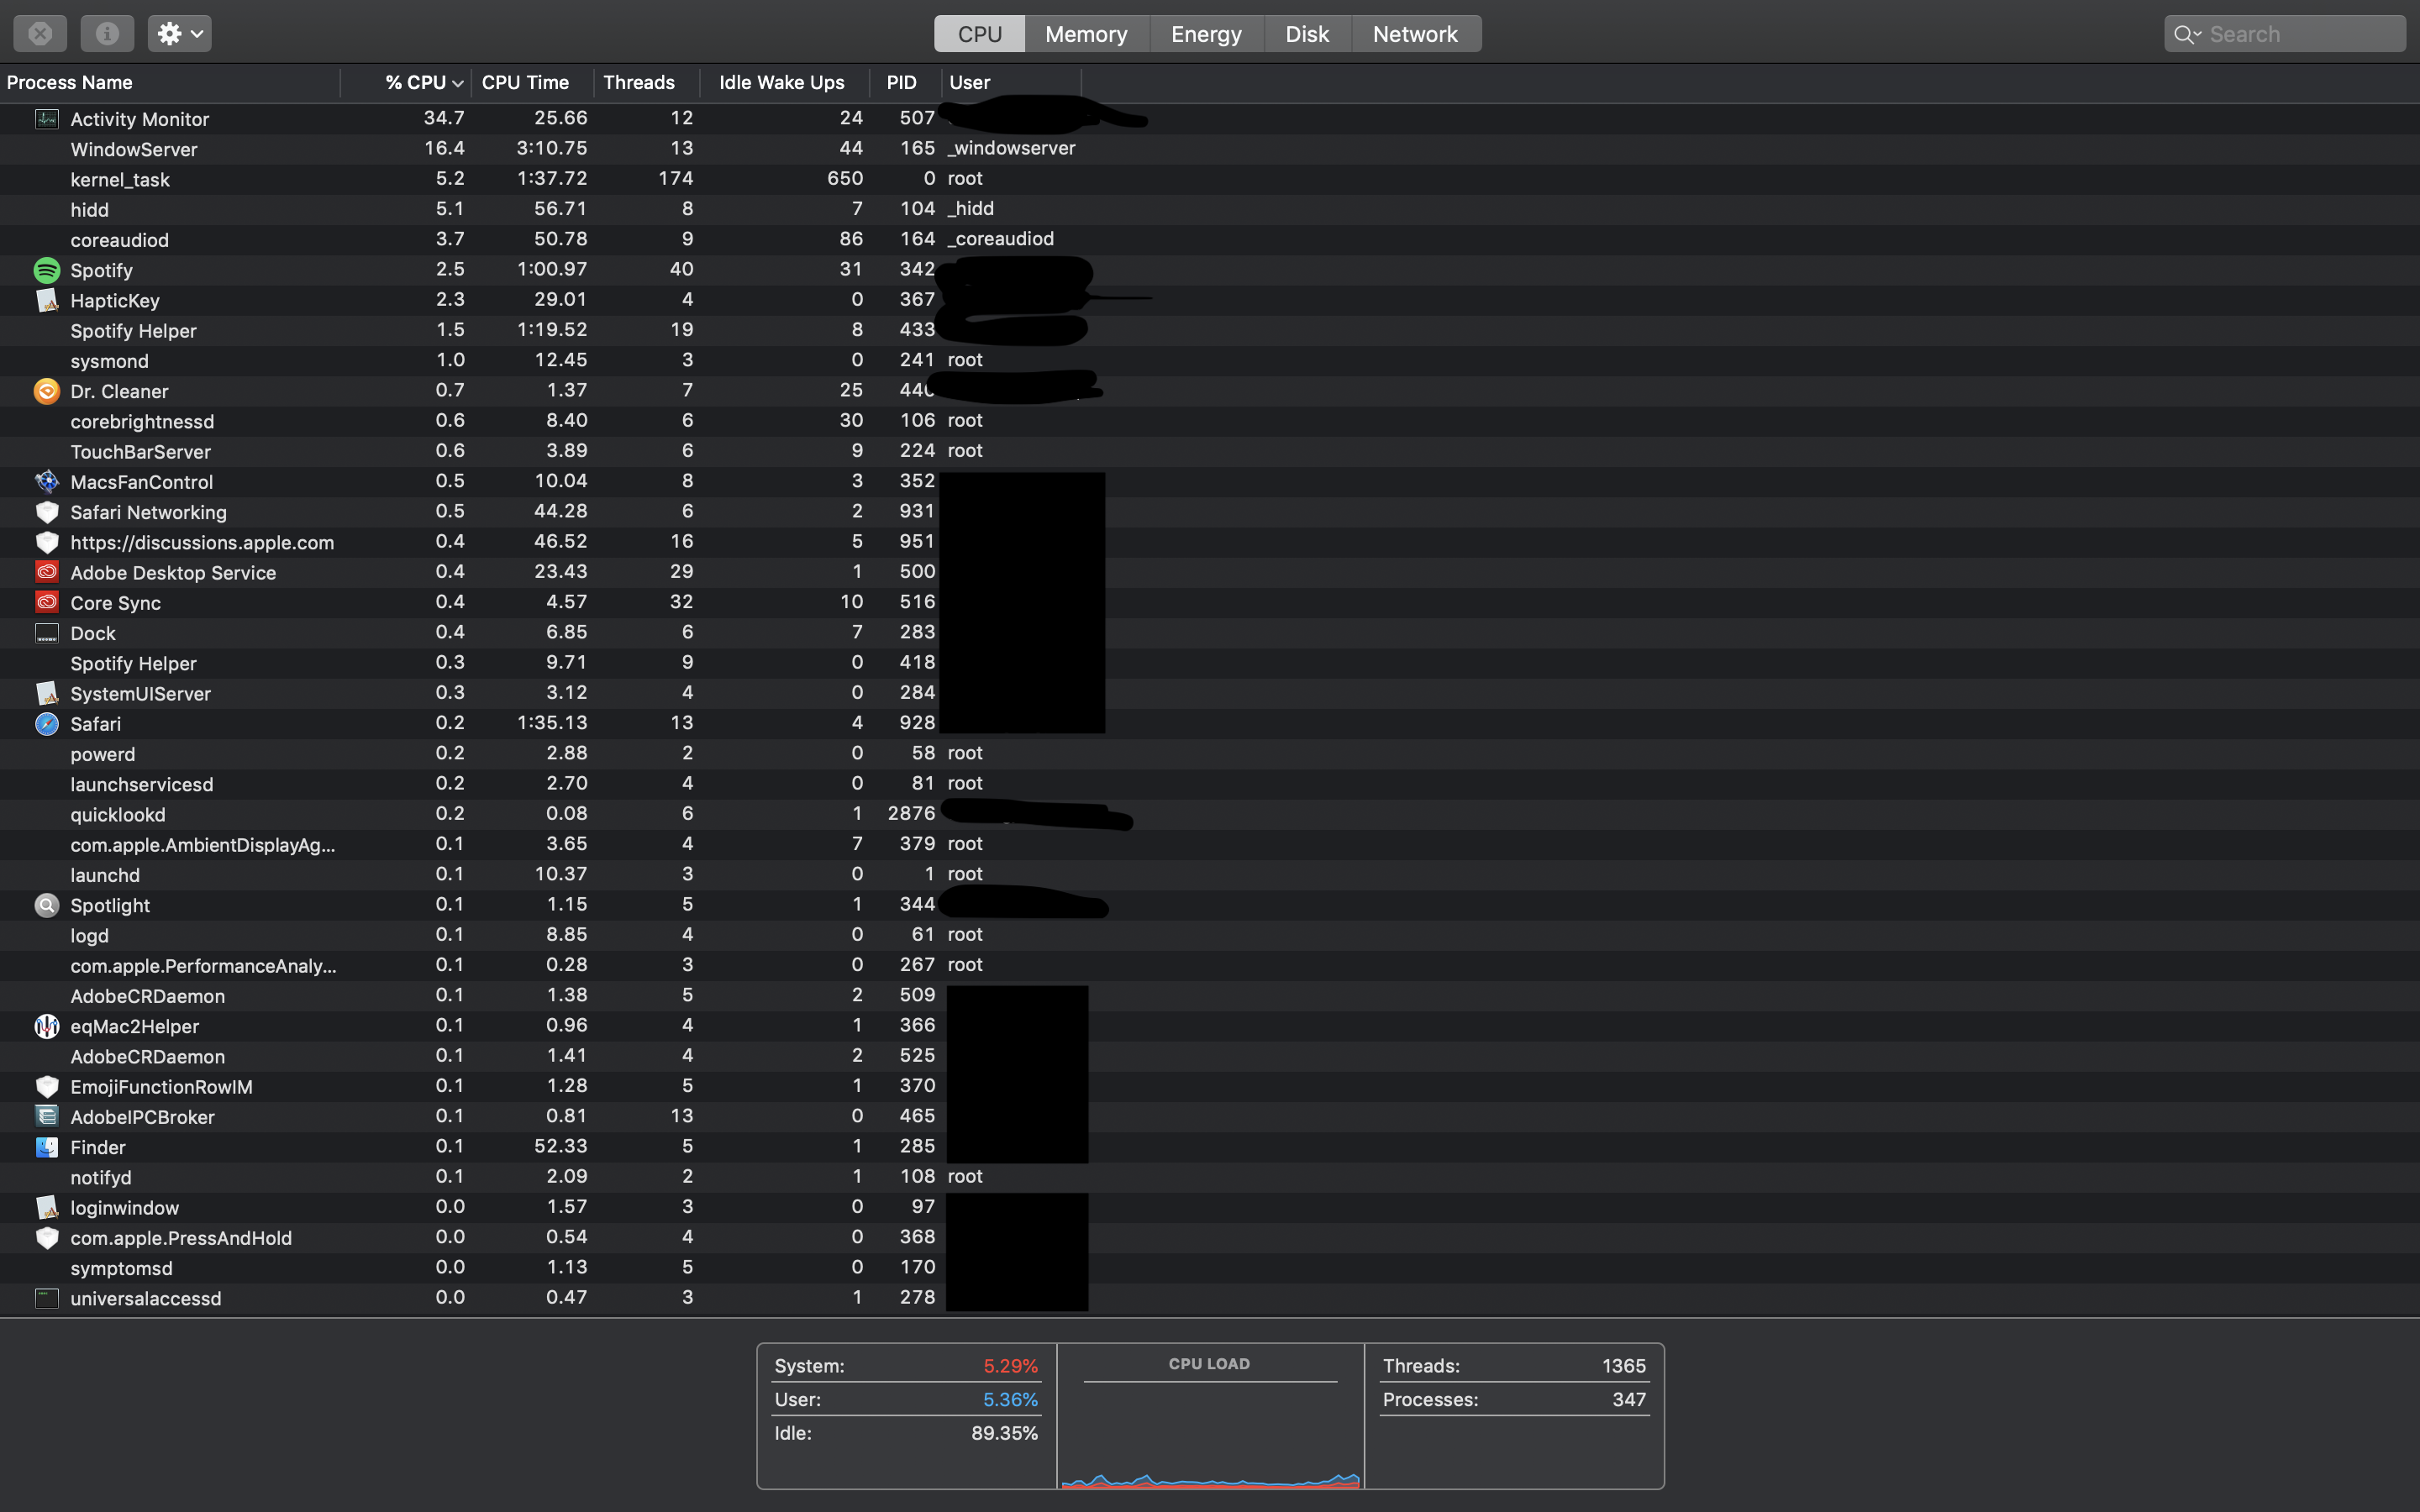
Task: Open the Network tab
Action: tap(1414, 34)
